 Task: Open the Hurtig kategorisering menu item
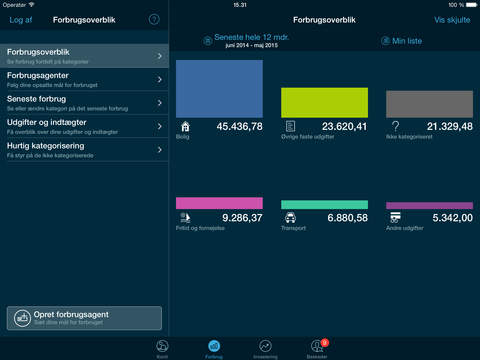[84, 150]
